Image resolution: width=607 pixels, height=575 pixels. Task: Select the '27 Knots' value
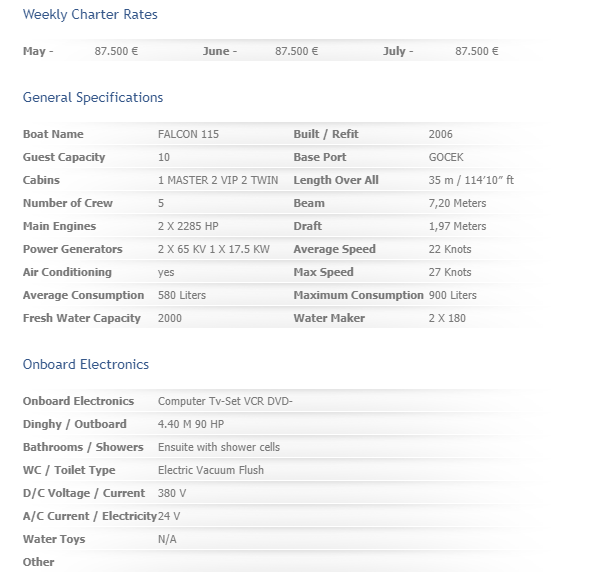450,272
